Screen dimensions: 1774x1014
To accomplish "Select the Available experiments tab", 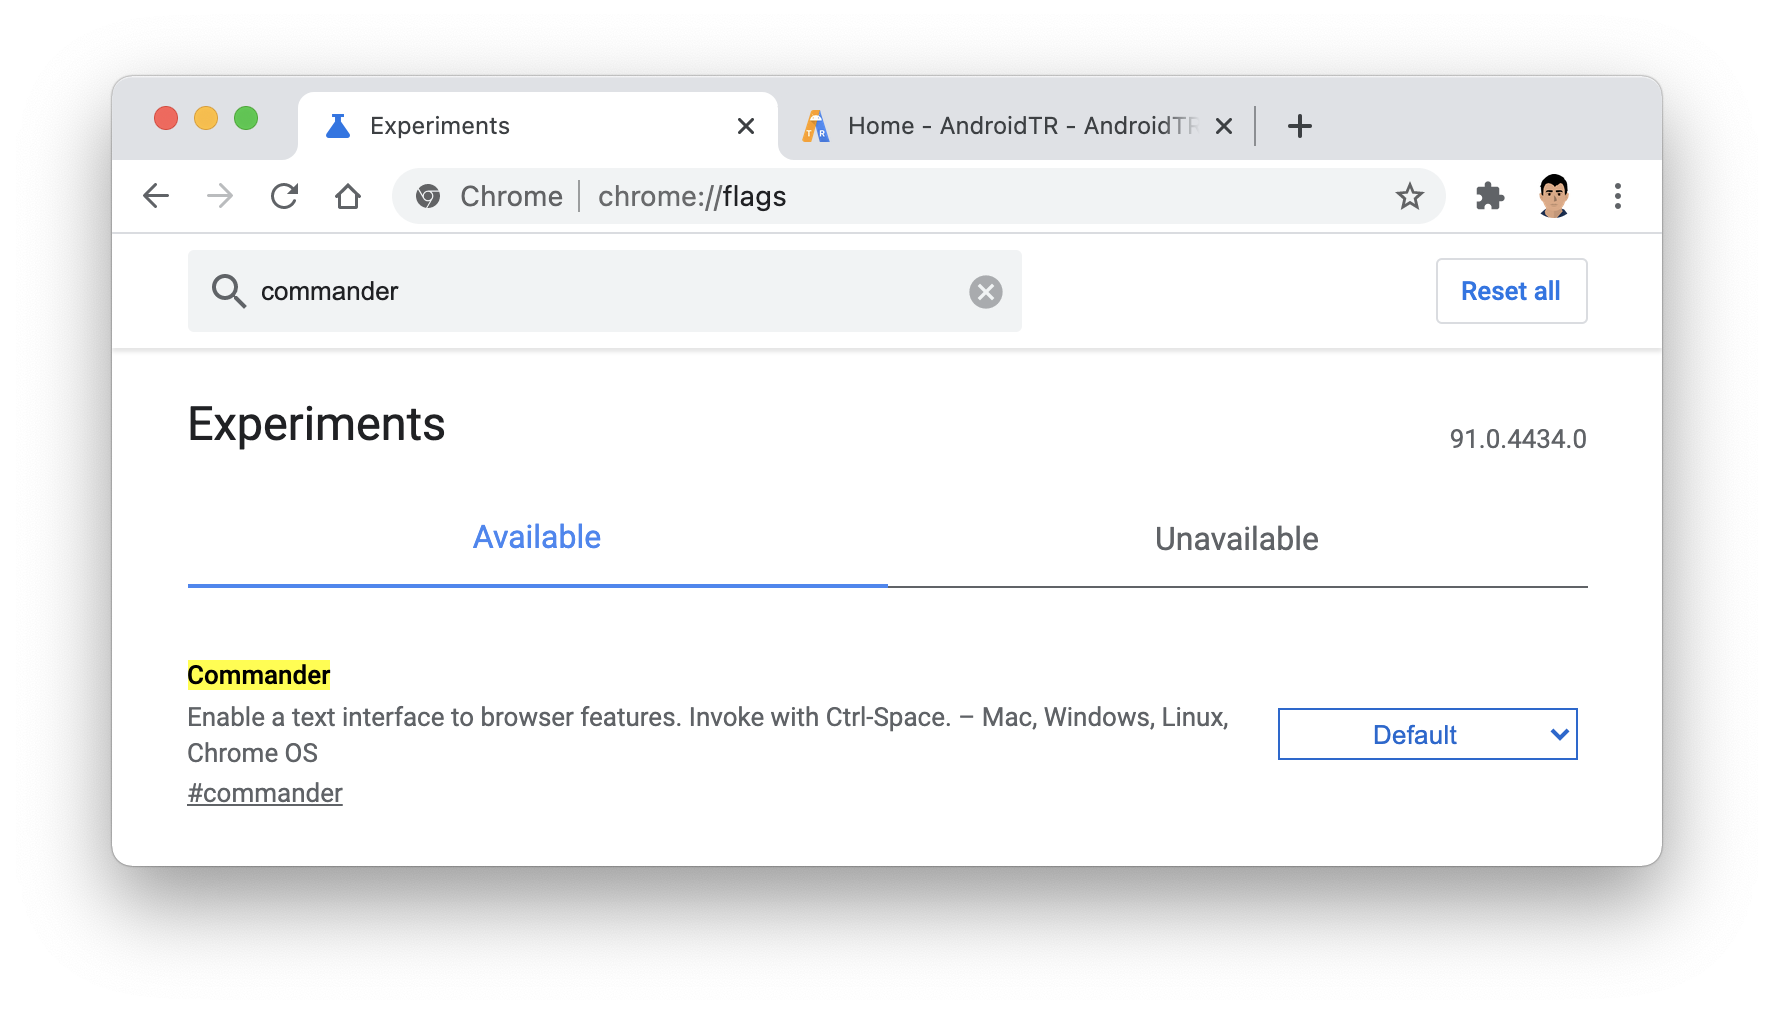I will pyautogui.click(x=537, y=537).
